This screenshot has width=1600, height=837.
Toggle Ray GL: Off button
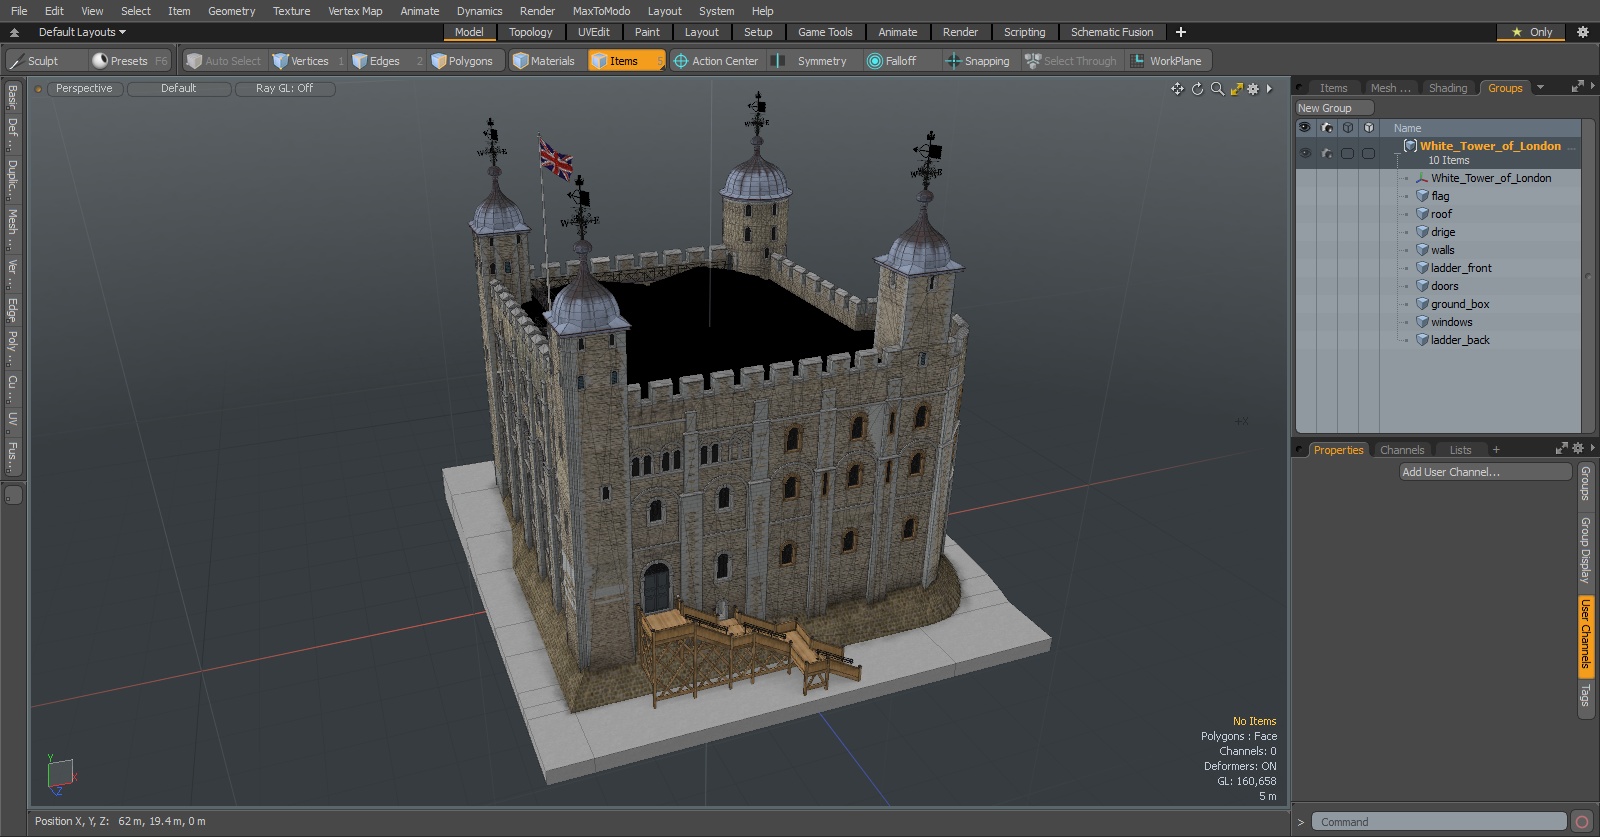pos(284,88)
